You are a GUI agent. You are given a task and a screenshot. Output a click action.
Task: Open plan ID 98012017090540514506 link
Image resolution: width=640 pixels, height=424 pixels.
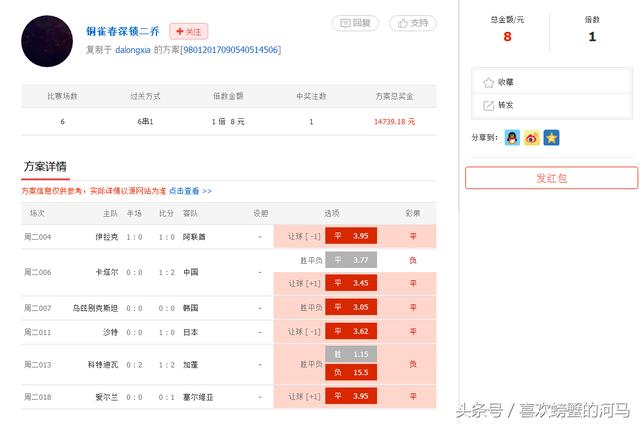(x=230, y=50)
